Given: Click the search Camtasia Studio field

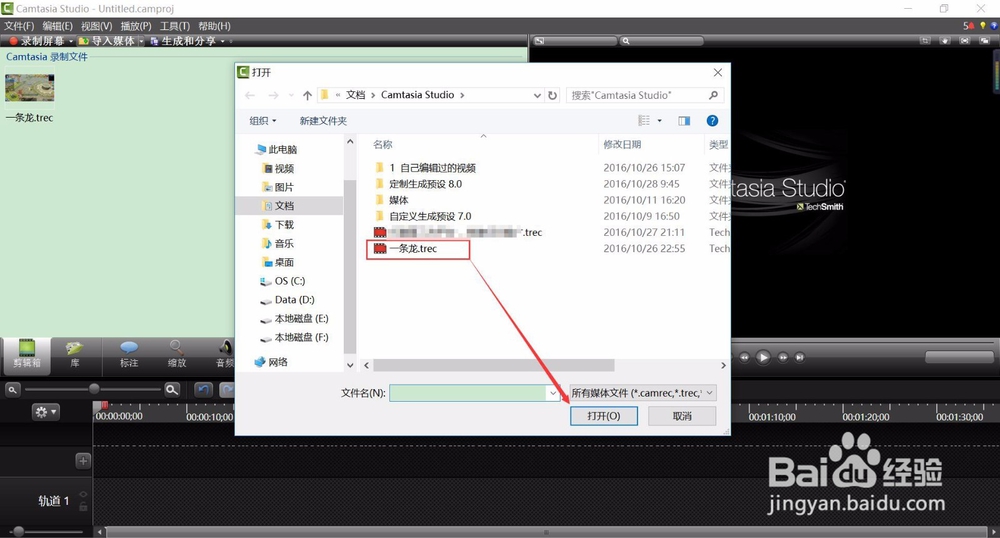Looking at the screenshot, I should 638,95.
